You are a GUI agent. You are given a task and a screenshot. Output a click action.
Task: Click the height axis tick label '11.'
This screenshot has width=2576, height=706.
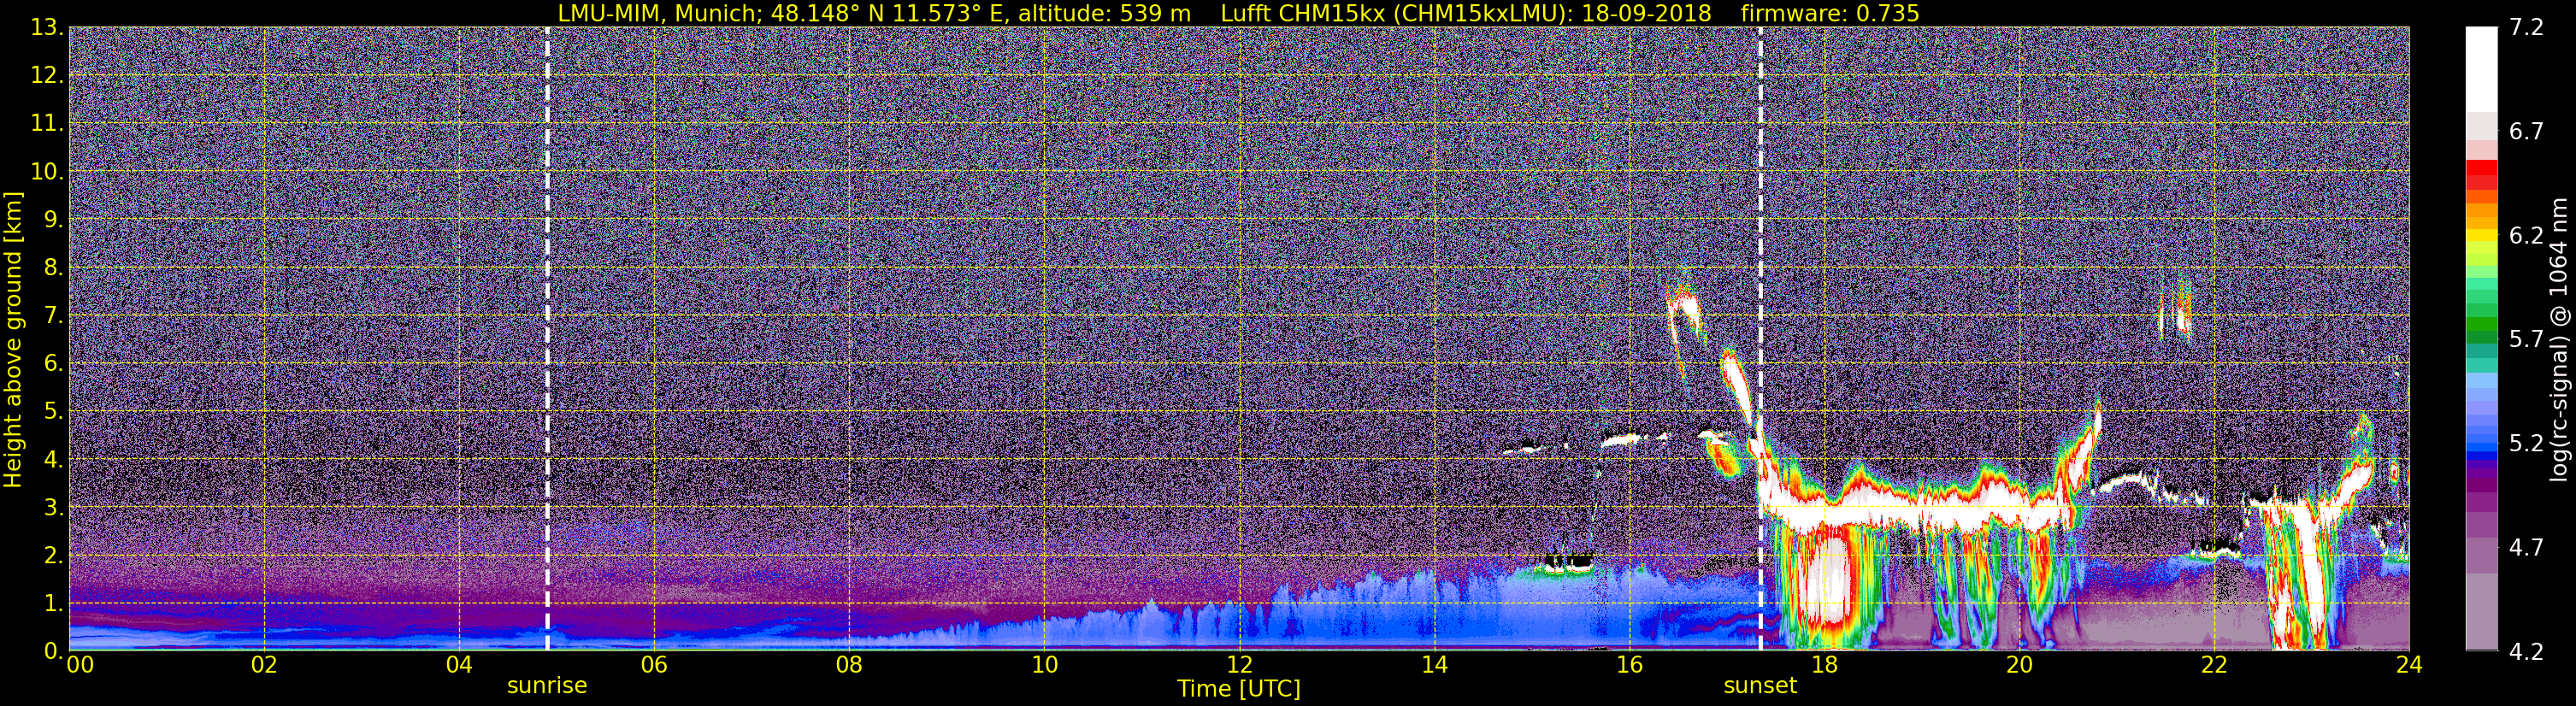[47, 123]
